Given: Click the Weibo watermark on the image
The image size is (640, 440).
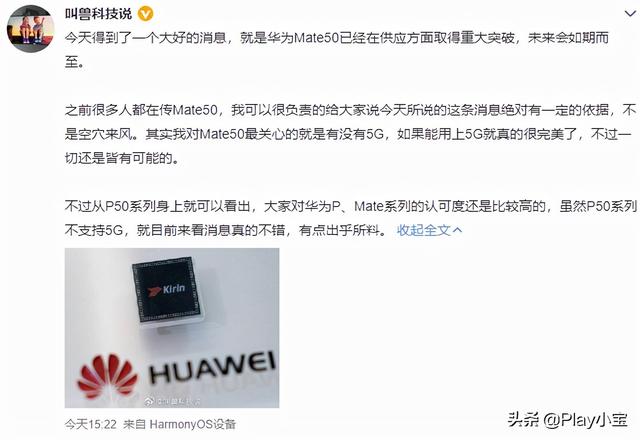Looking at the screenshot, I should (x=172, y=401).
